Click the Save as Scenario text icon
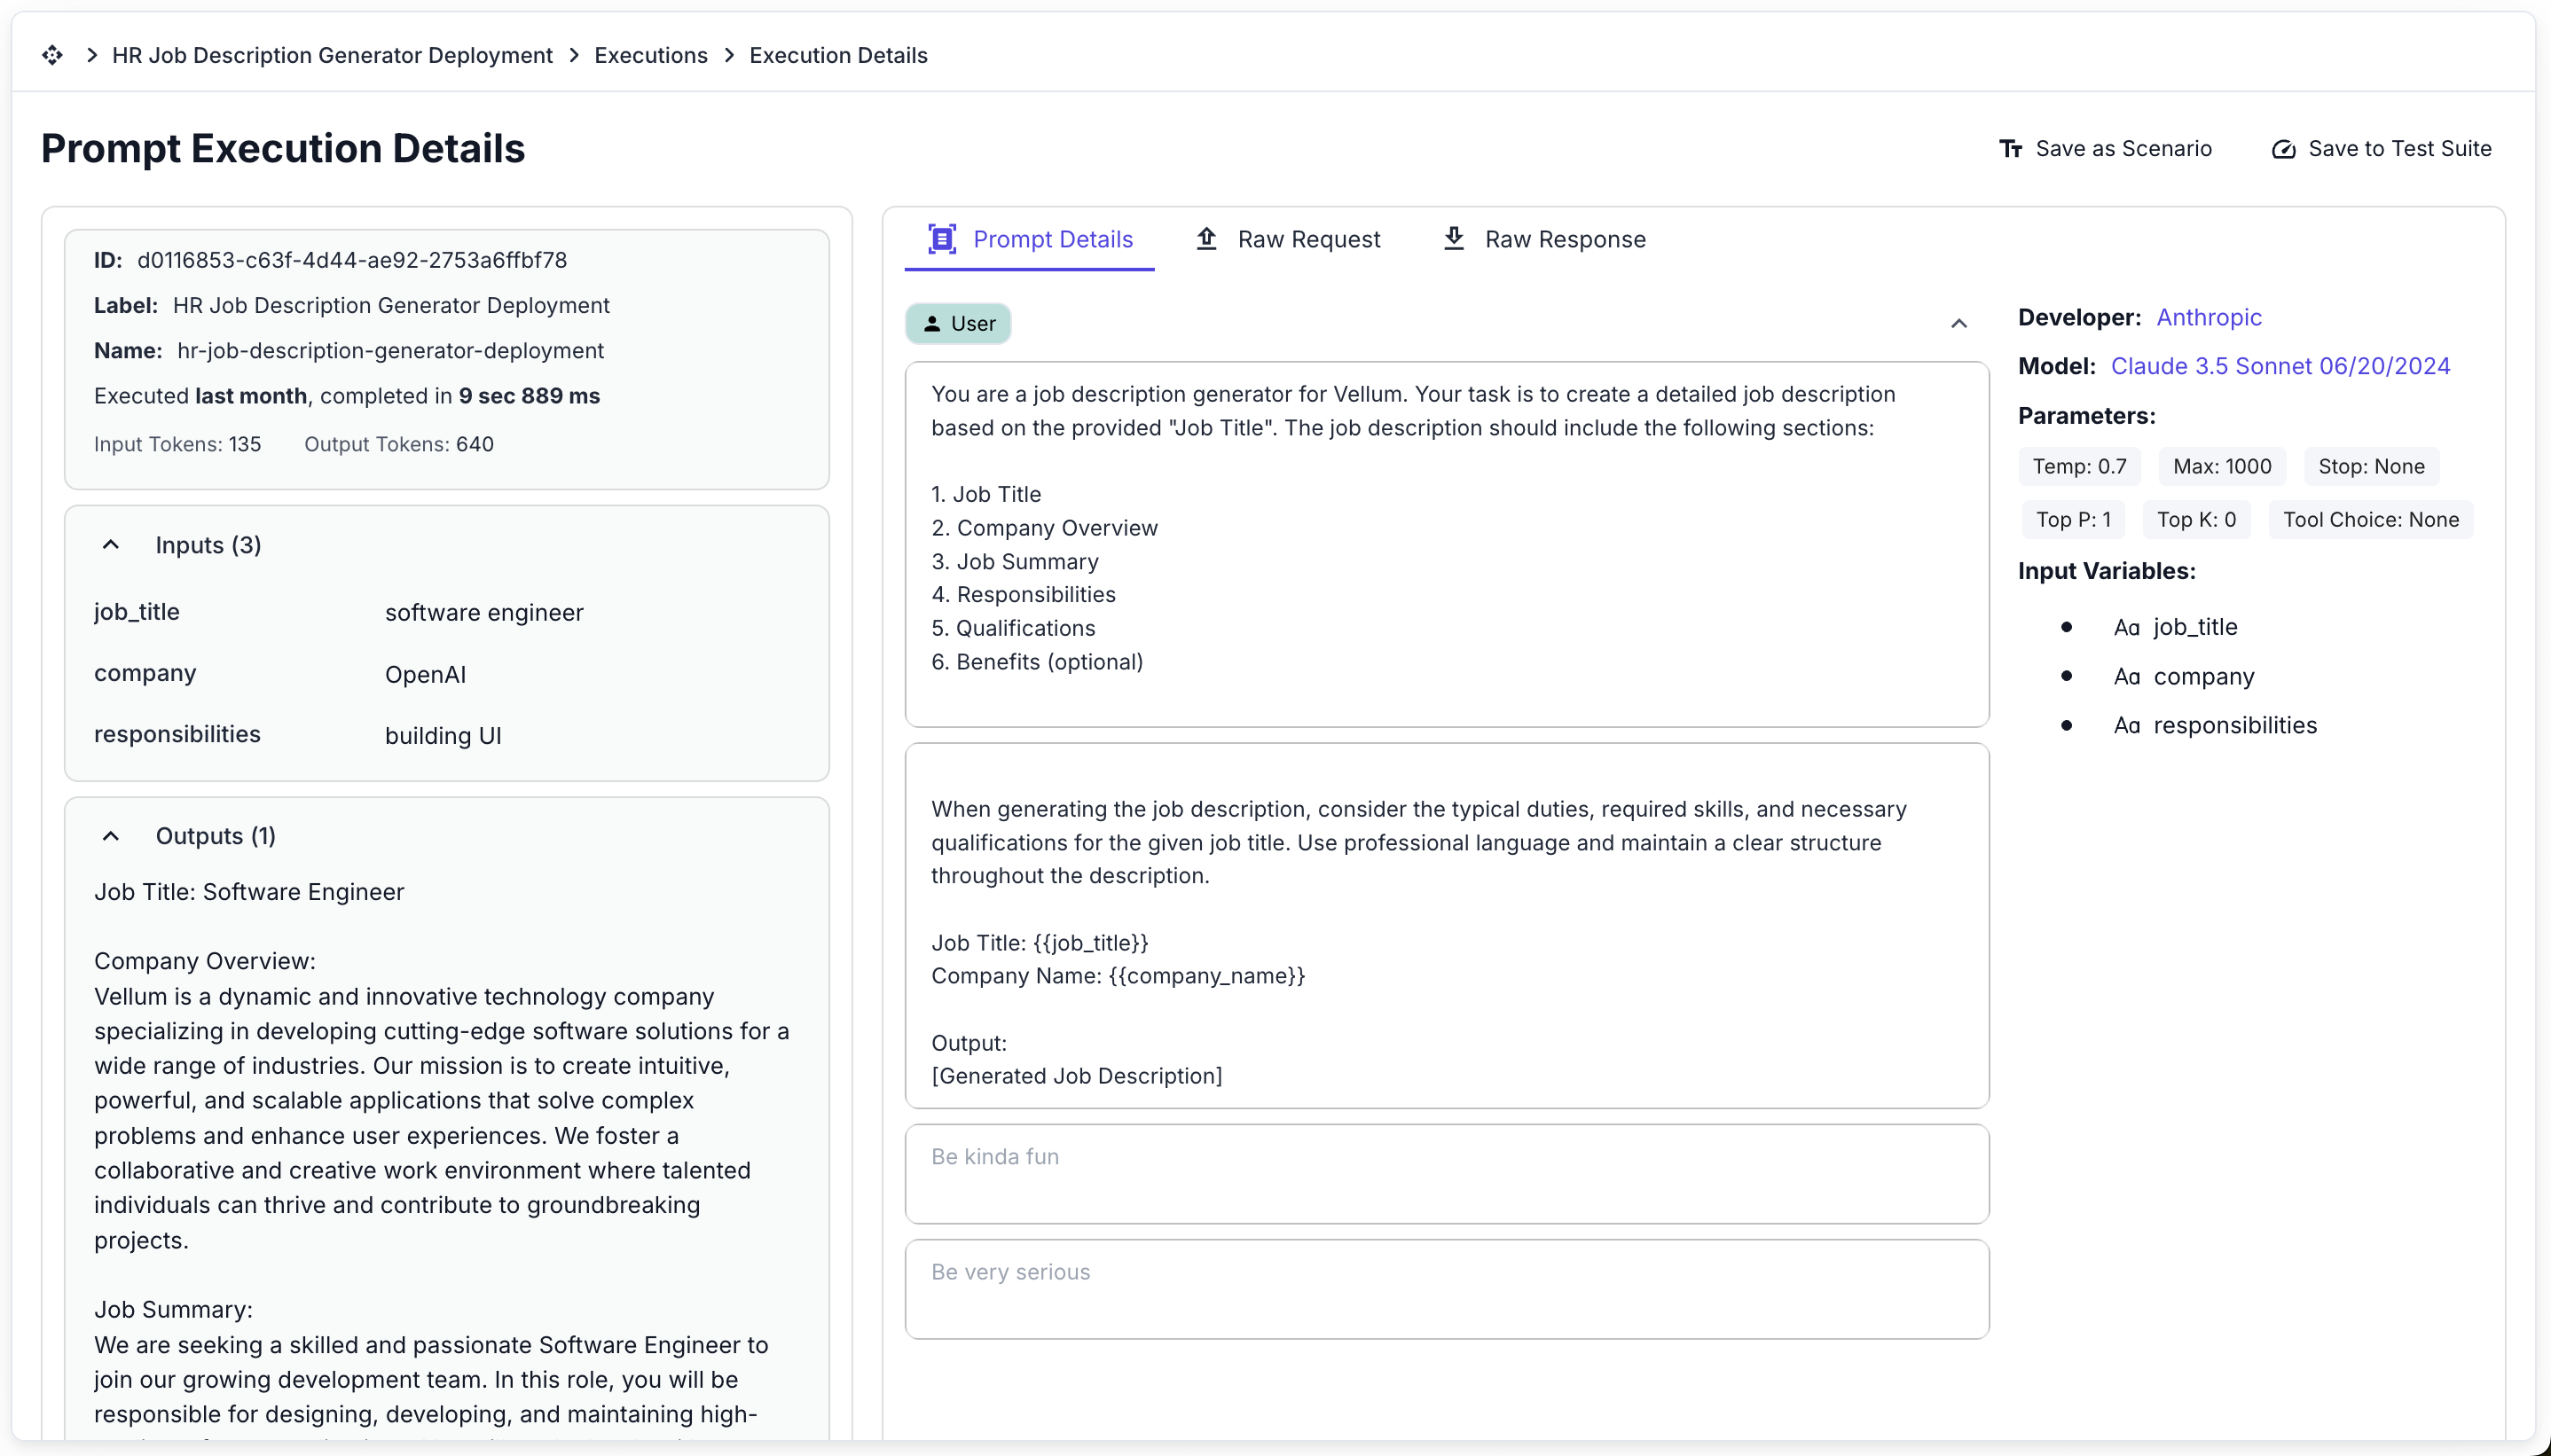Screen dimensions: 2551x1456 2010,149
